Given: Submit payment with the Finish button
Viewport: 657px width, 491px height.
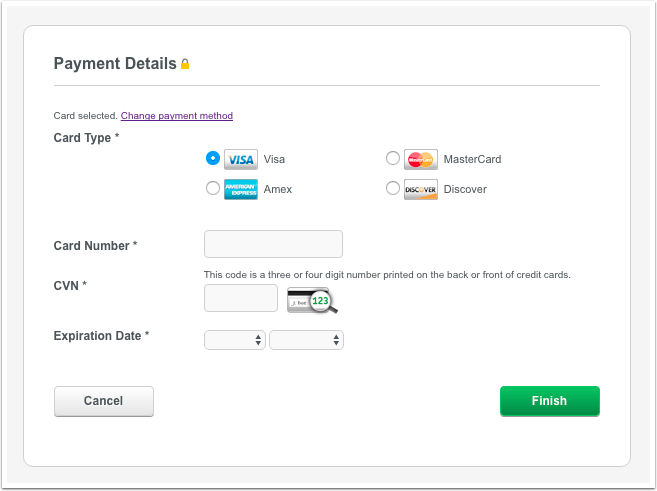Looking at the screenshot, I should [x=550, y=401].
